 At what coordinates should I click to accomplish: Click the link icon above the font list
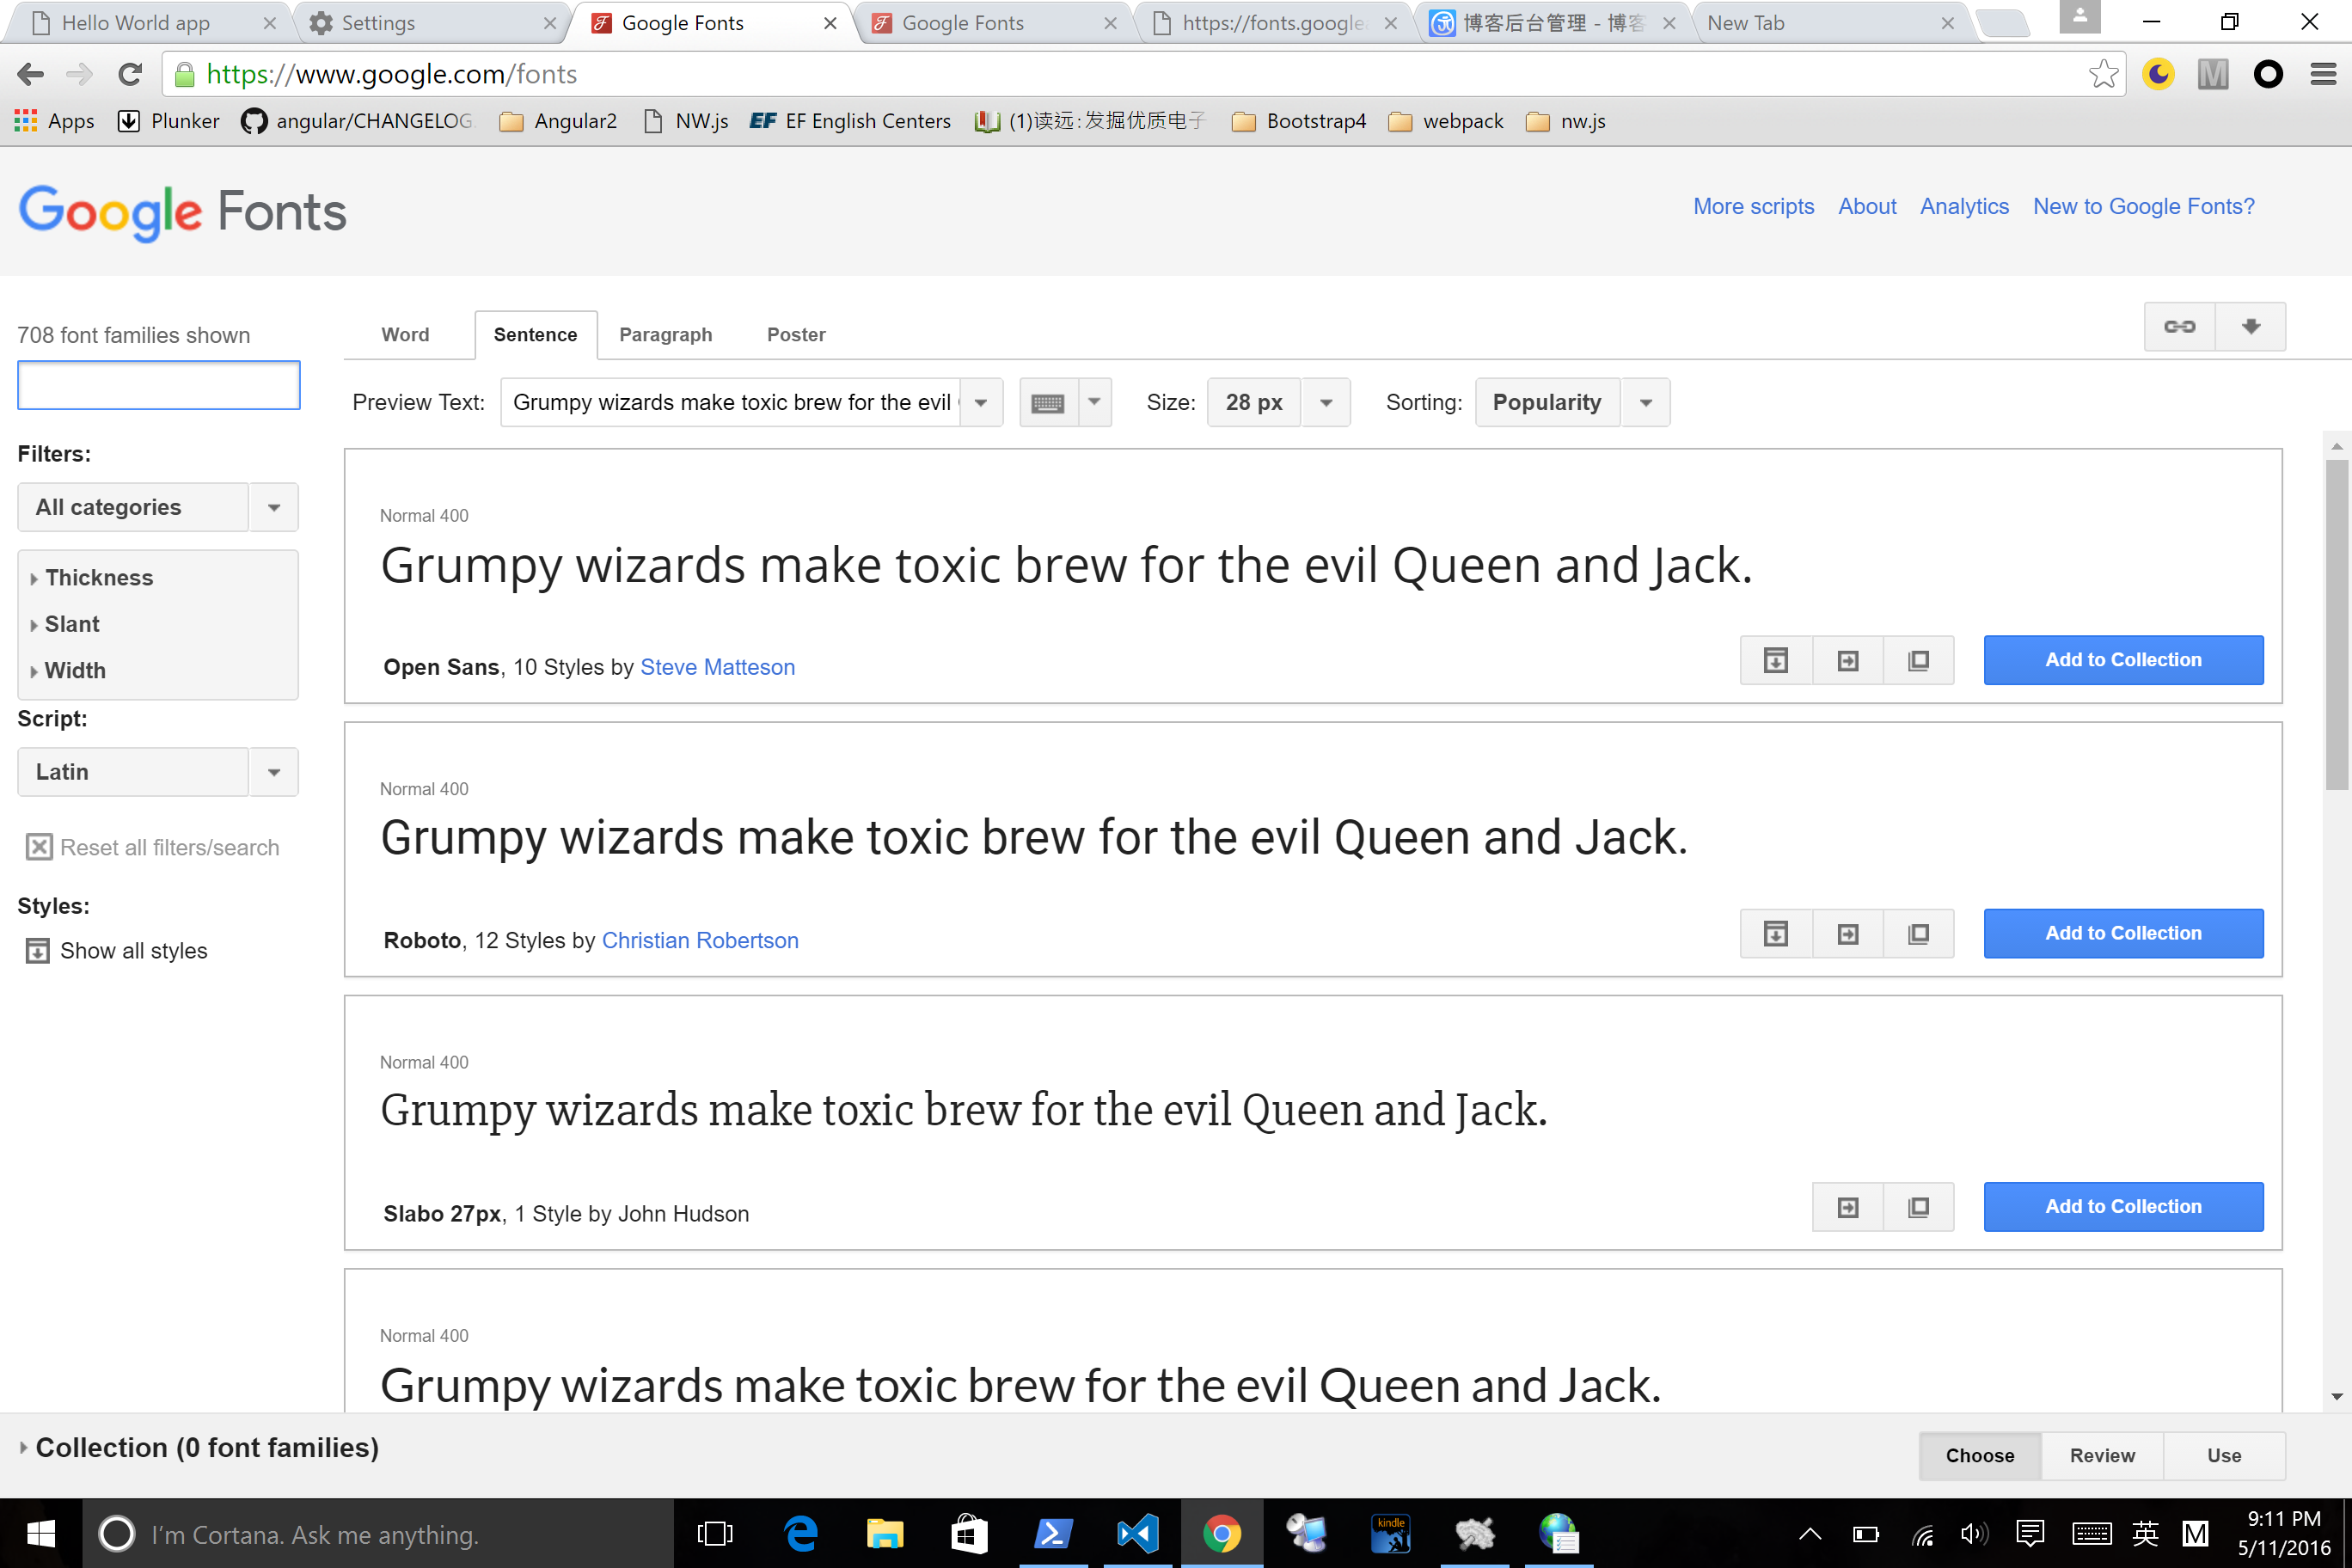tap(2179, 326)
